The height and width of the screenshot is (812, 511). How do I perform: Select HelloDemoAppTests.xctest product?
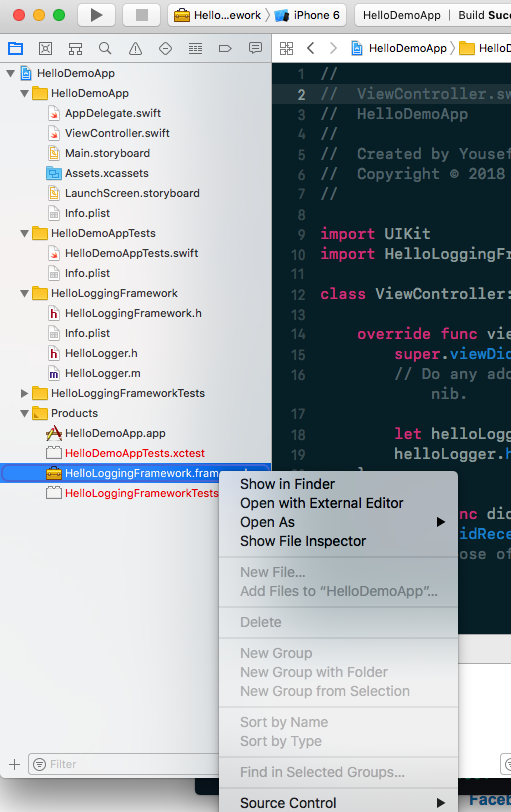click(x=135, y=454)
